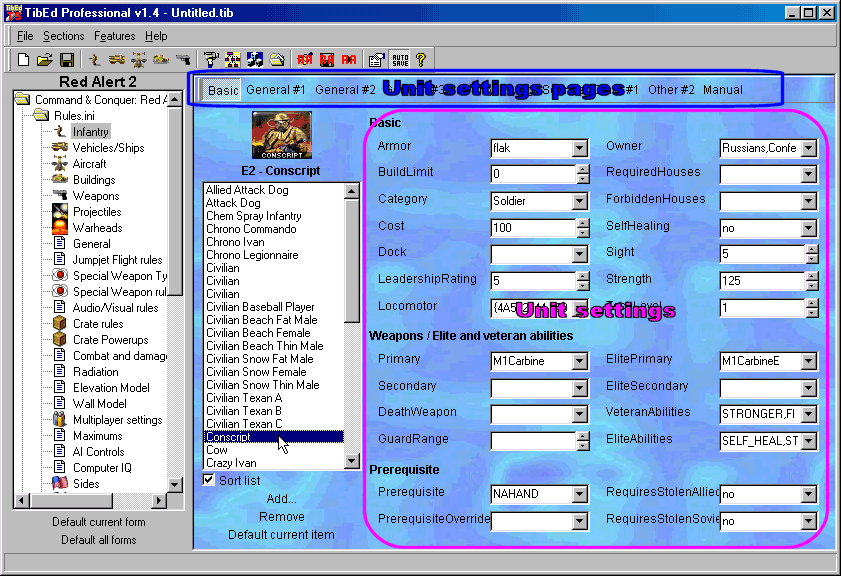841x576 pixels.
Task: Click the save floppy disk icon
Action: (x=67, y=60)
